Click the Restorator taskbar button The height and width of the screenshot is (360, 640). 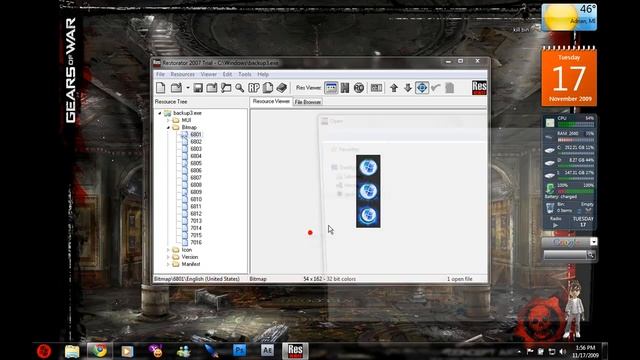pyautogui.click(x=295, y=351)
